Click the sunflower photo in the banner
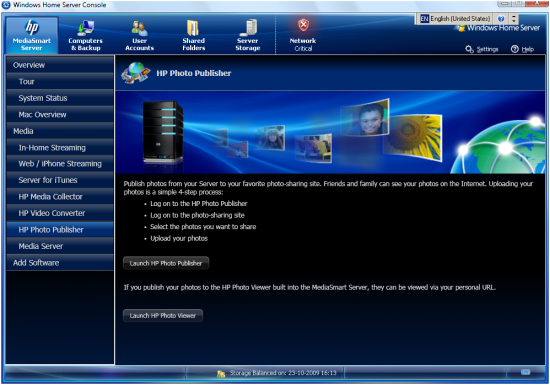 (413, 137)
